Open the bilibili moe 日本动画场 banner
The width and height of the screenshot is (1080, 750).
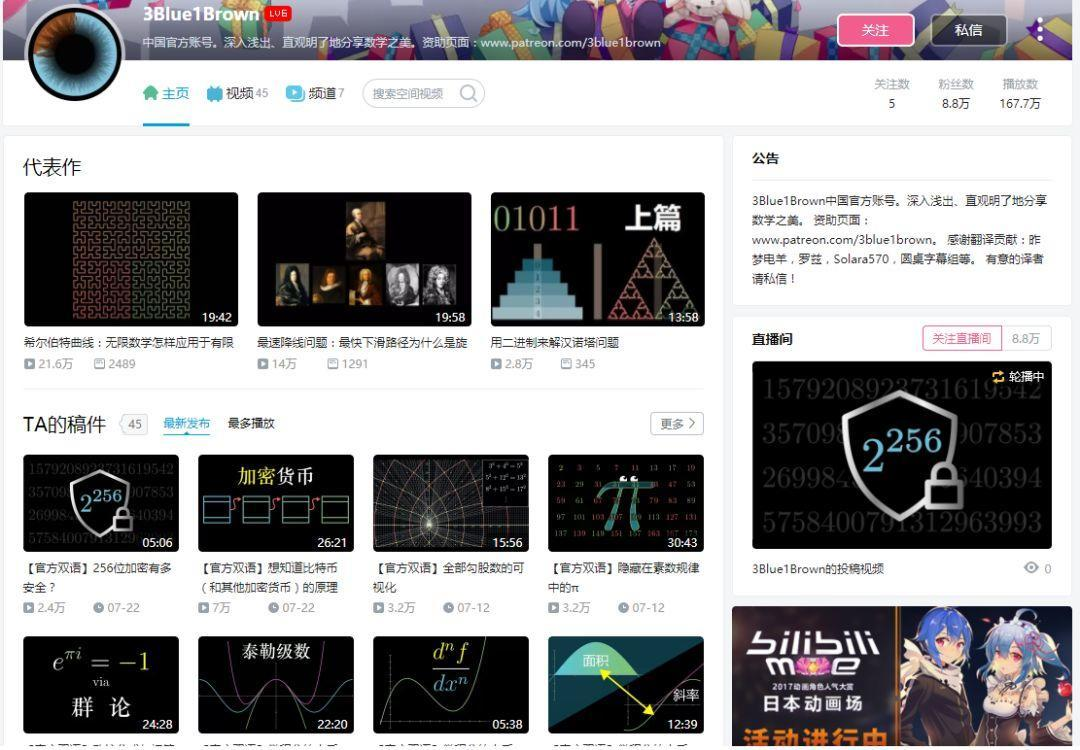[x=902, y=676]
